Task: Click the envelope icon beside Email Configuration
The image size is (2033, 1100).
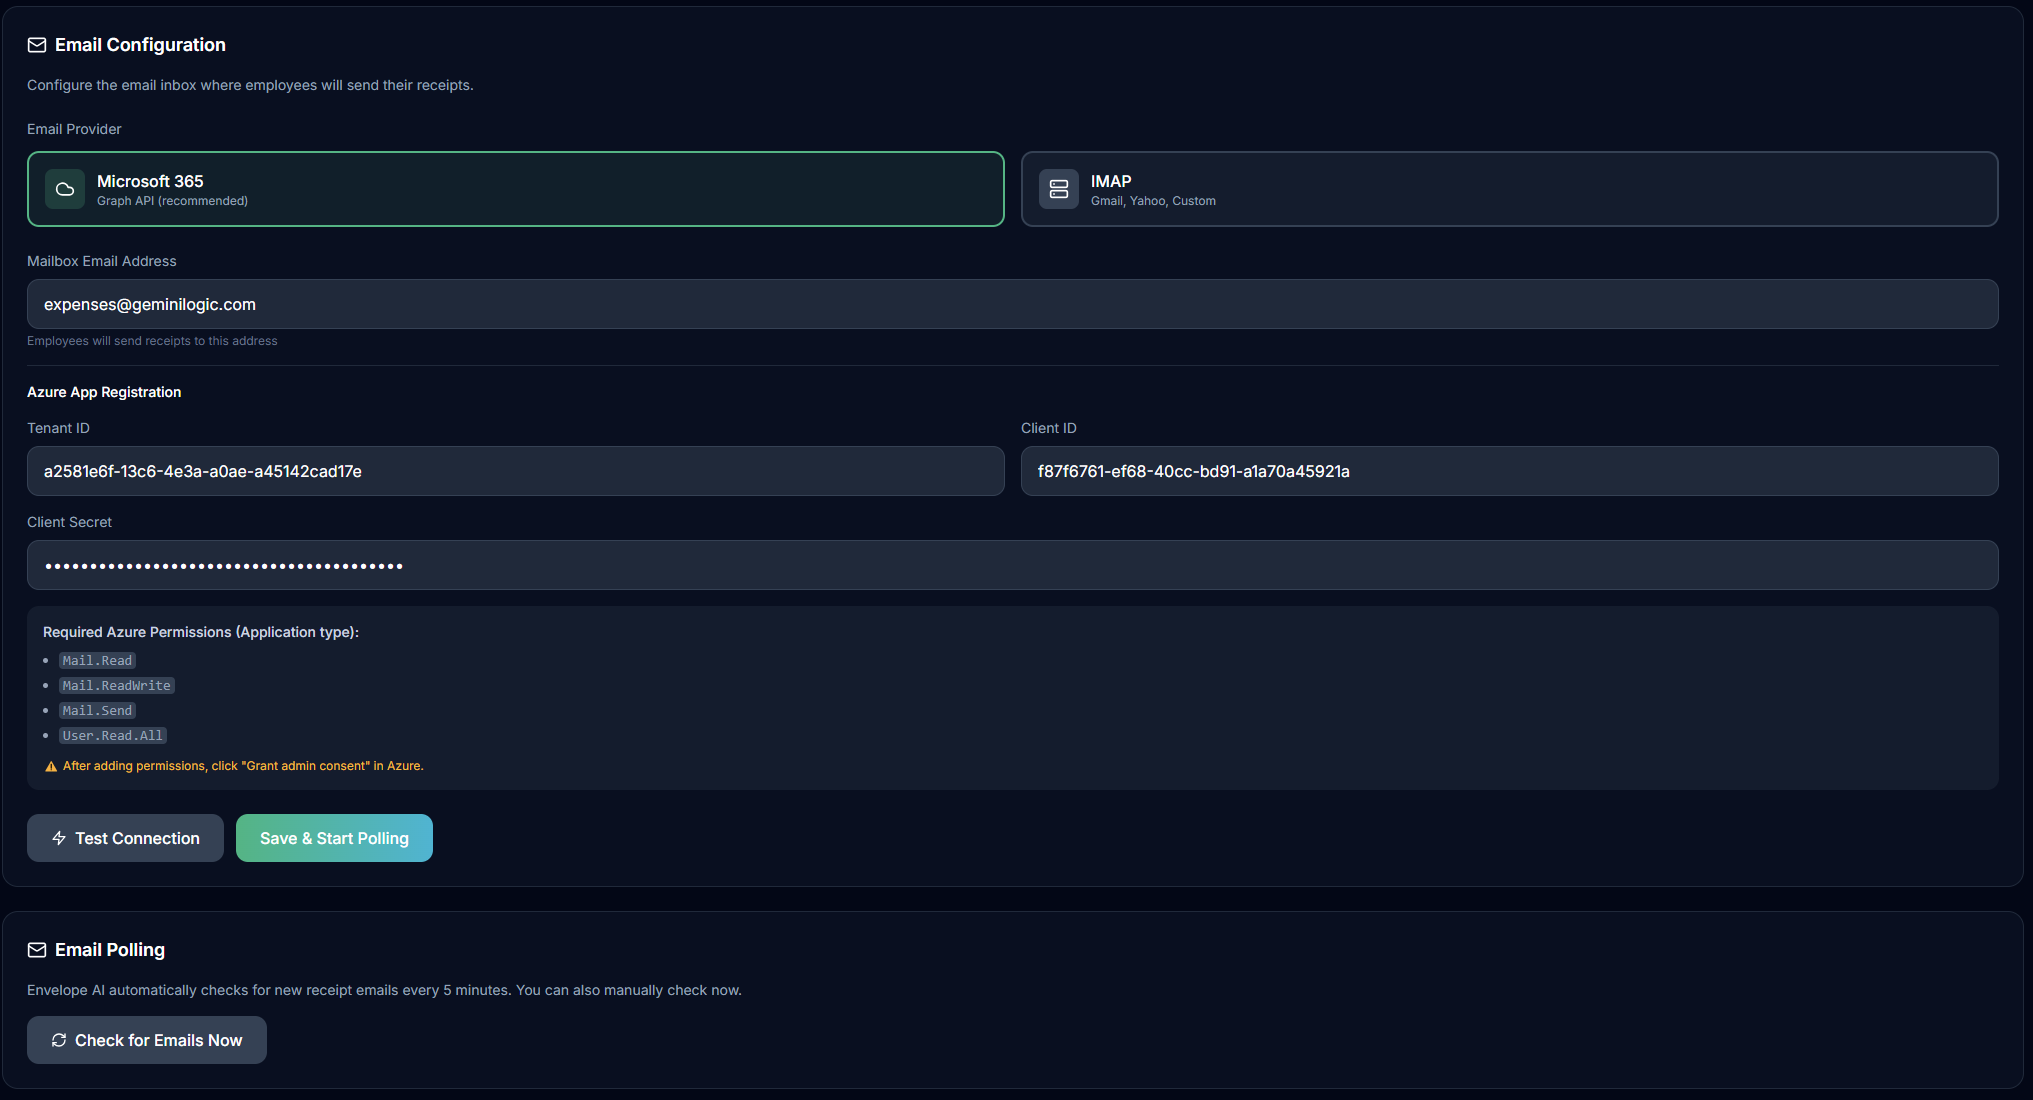Action: tap(37, 45)
